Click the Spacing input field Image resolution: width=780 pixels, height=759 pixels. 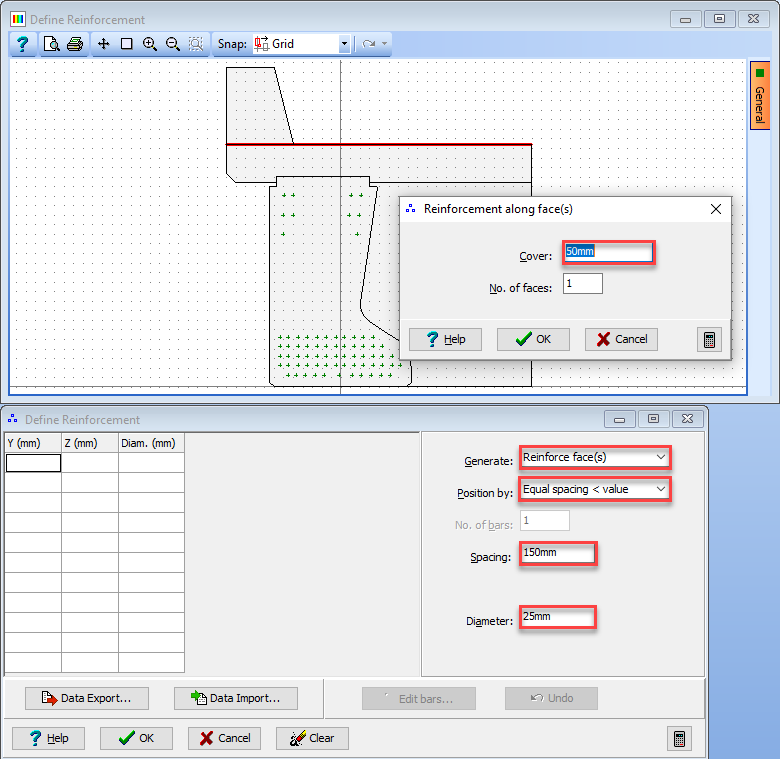[x=558, y=554]
